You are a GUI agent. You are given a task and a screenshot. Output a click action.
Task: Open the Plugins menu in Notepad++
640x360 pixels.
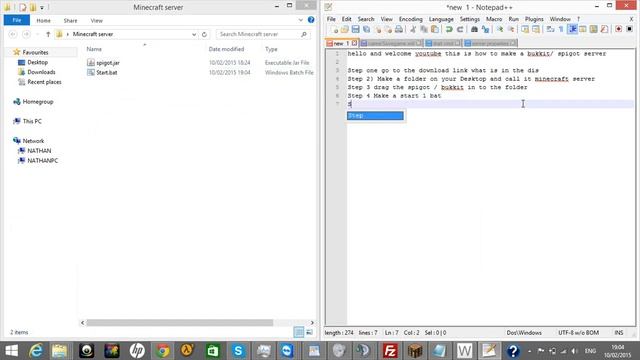pos(534,19)
